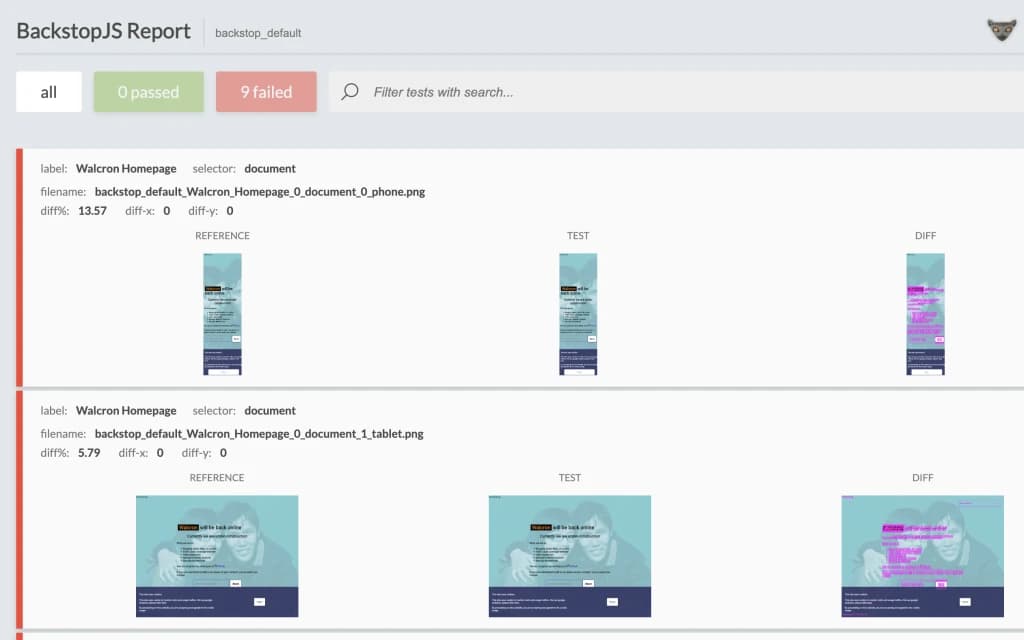Open the phone test TEST thumbnail
This screenshot has height=640, width=1024.
tap(578, 314)
